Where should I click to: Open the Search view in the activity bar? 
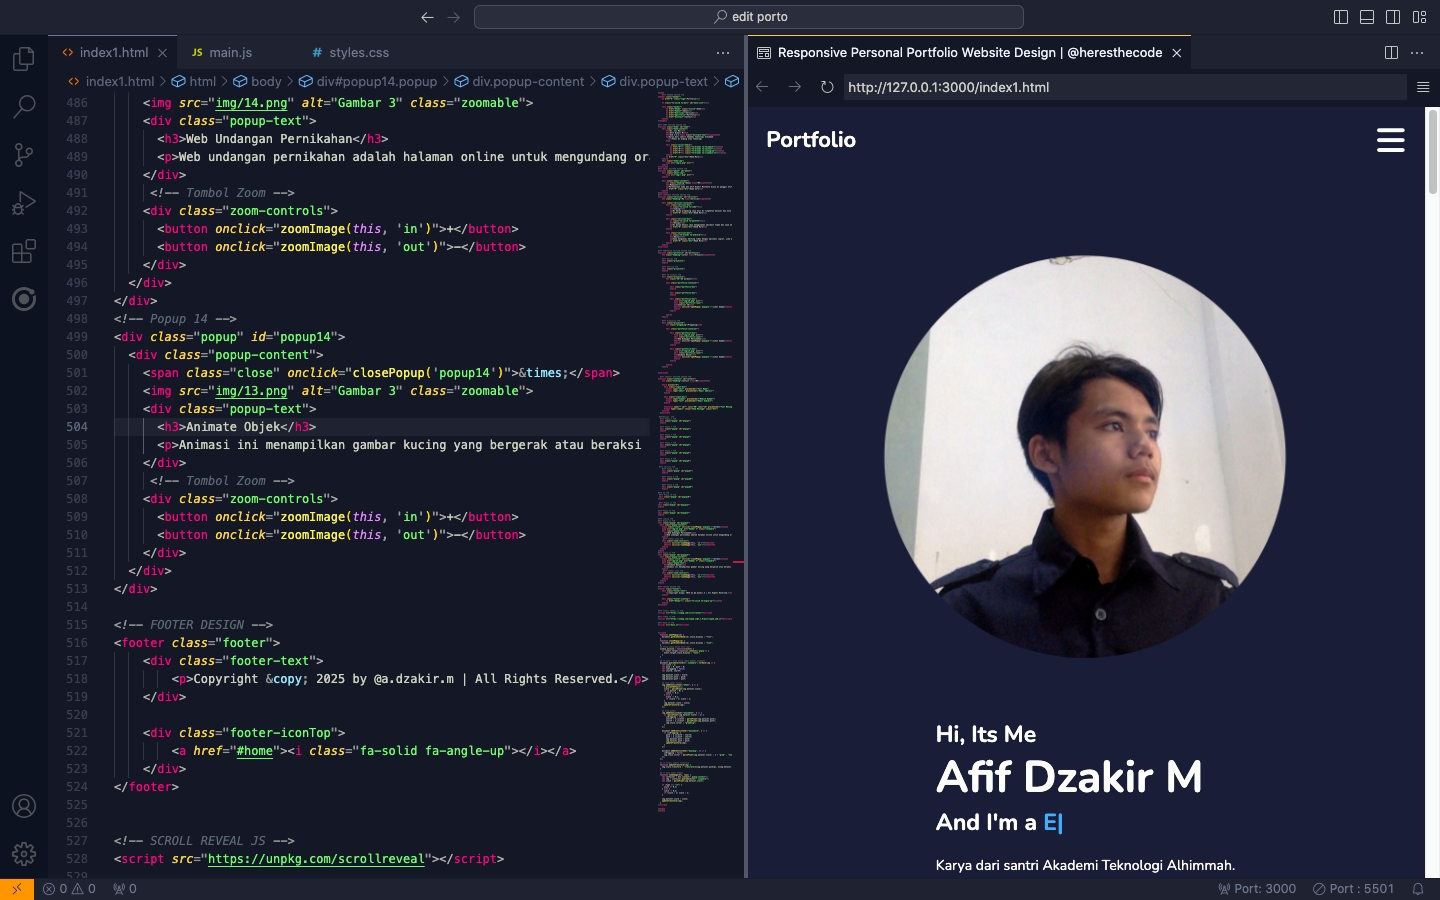[24, 106]
